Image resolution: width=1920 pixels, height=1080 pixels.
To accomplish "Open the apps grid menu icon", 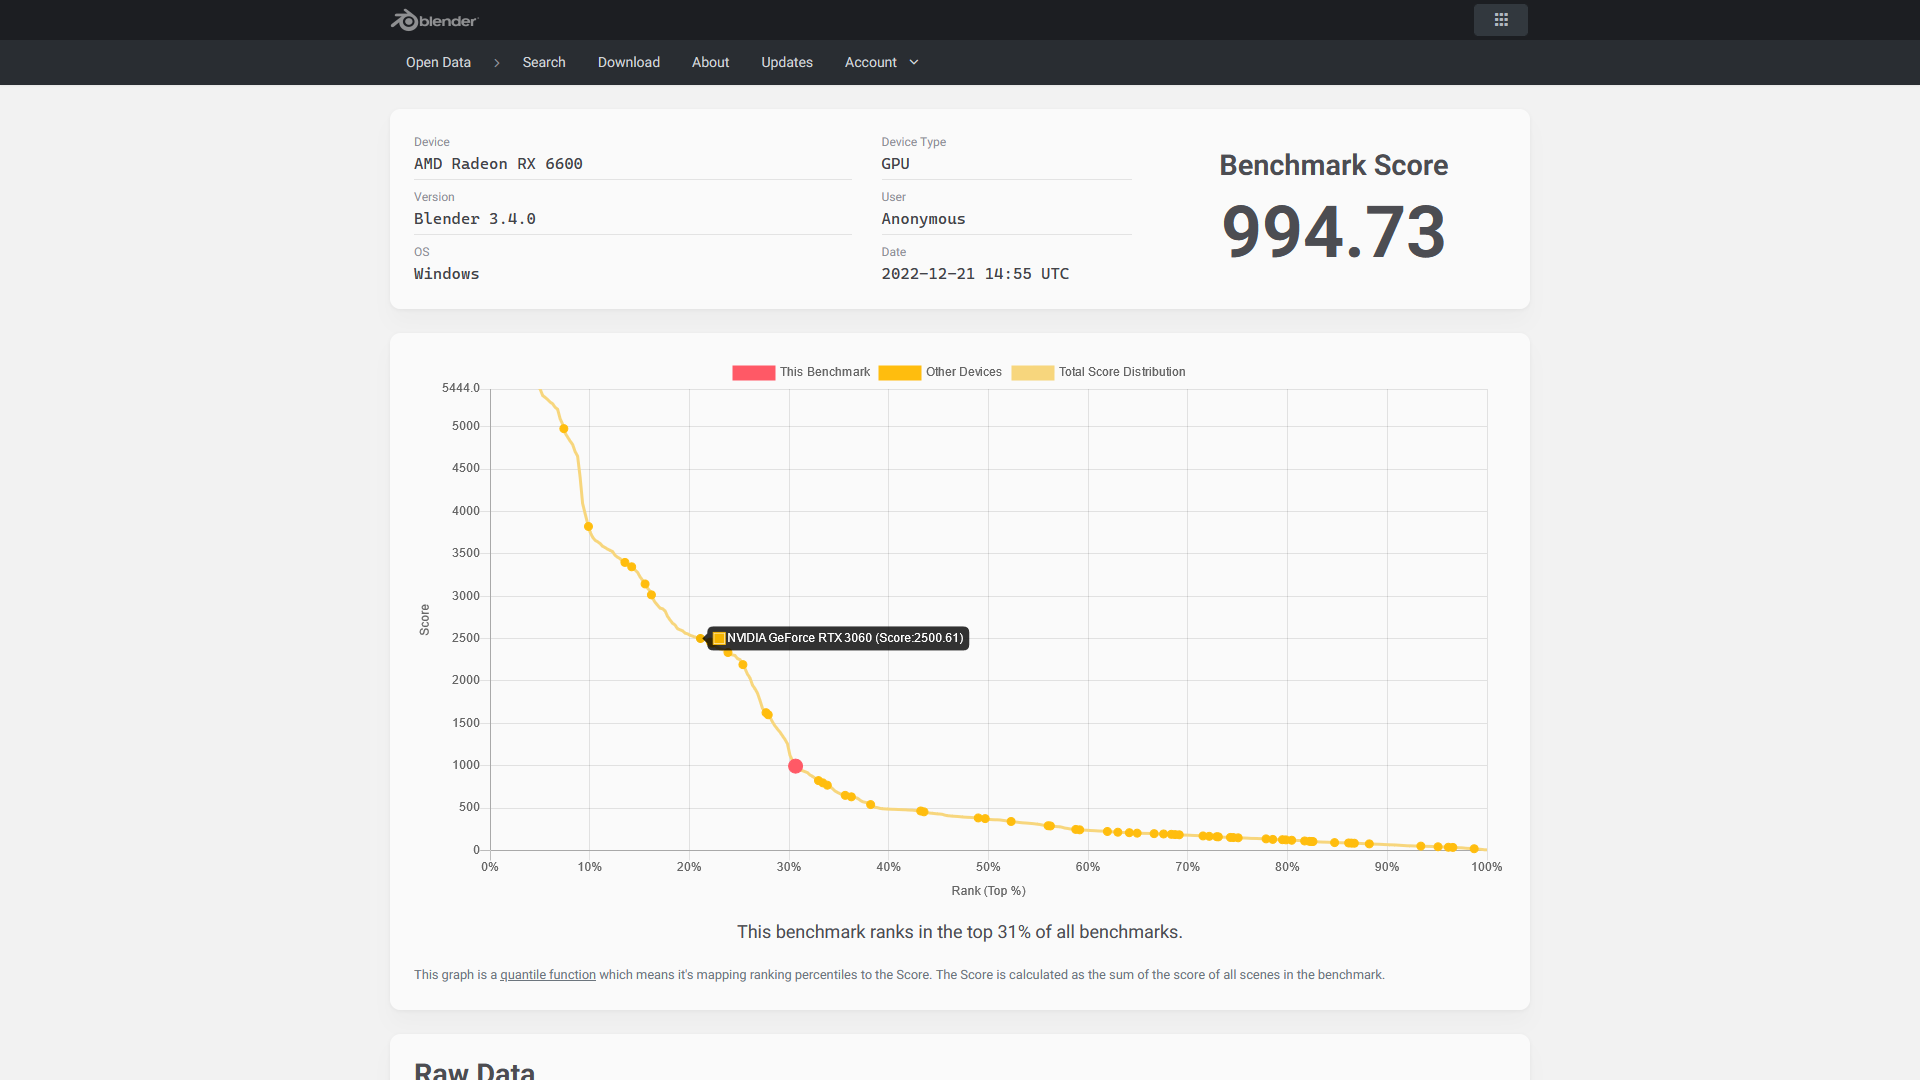I will click(1500, 20).
